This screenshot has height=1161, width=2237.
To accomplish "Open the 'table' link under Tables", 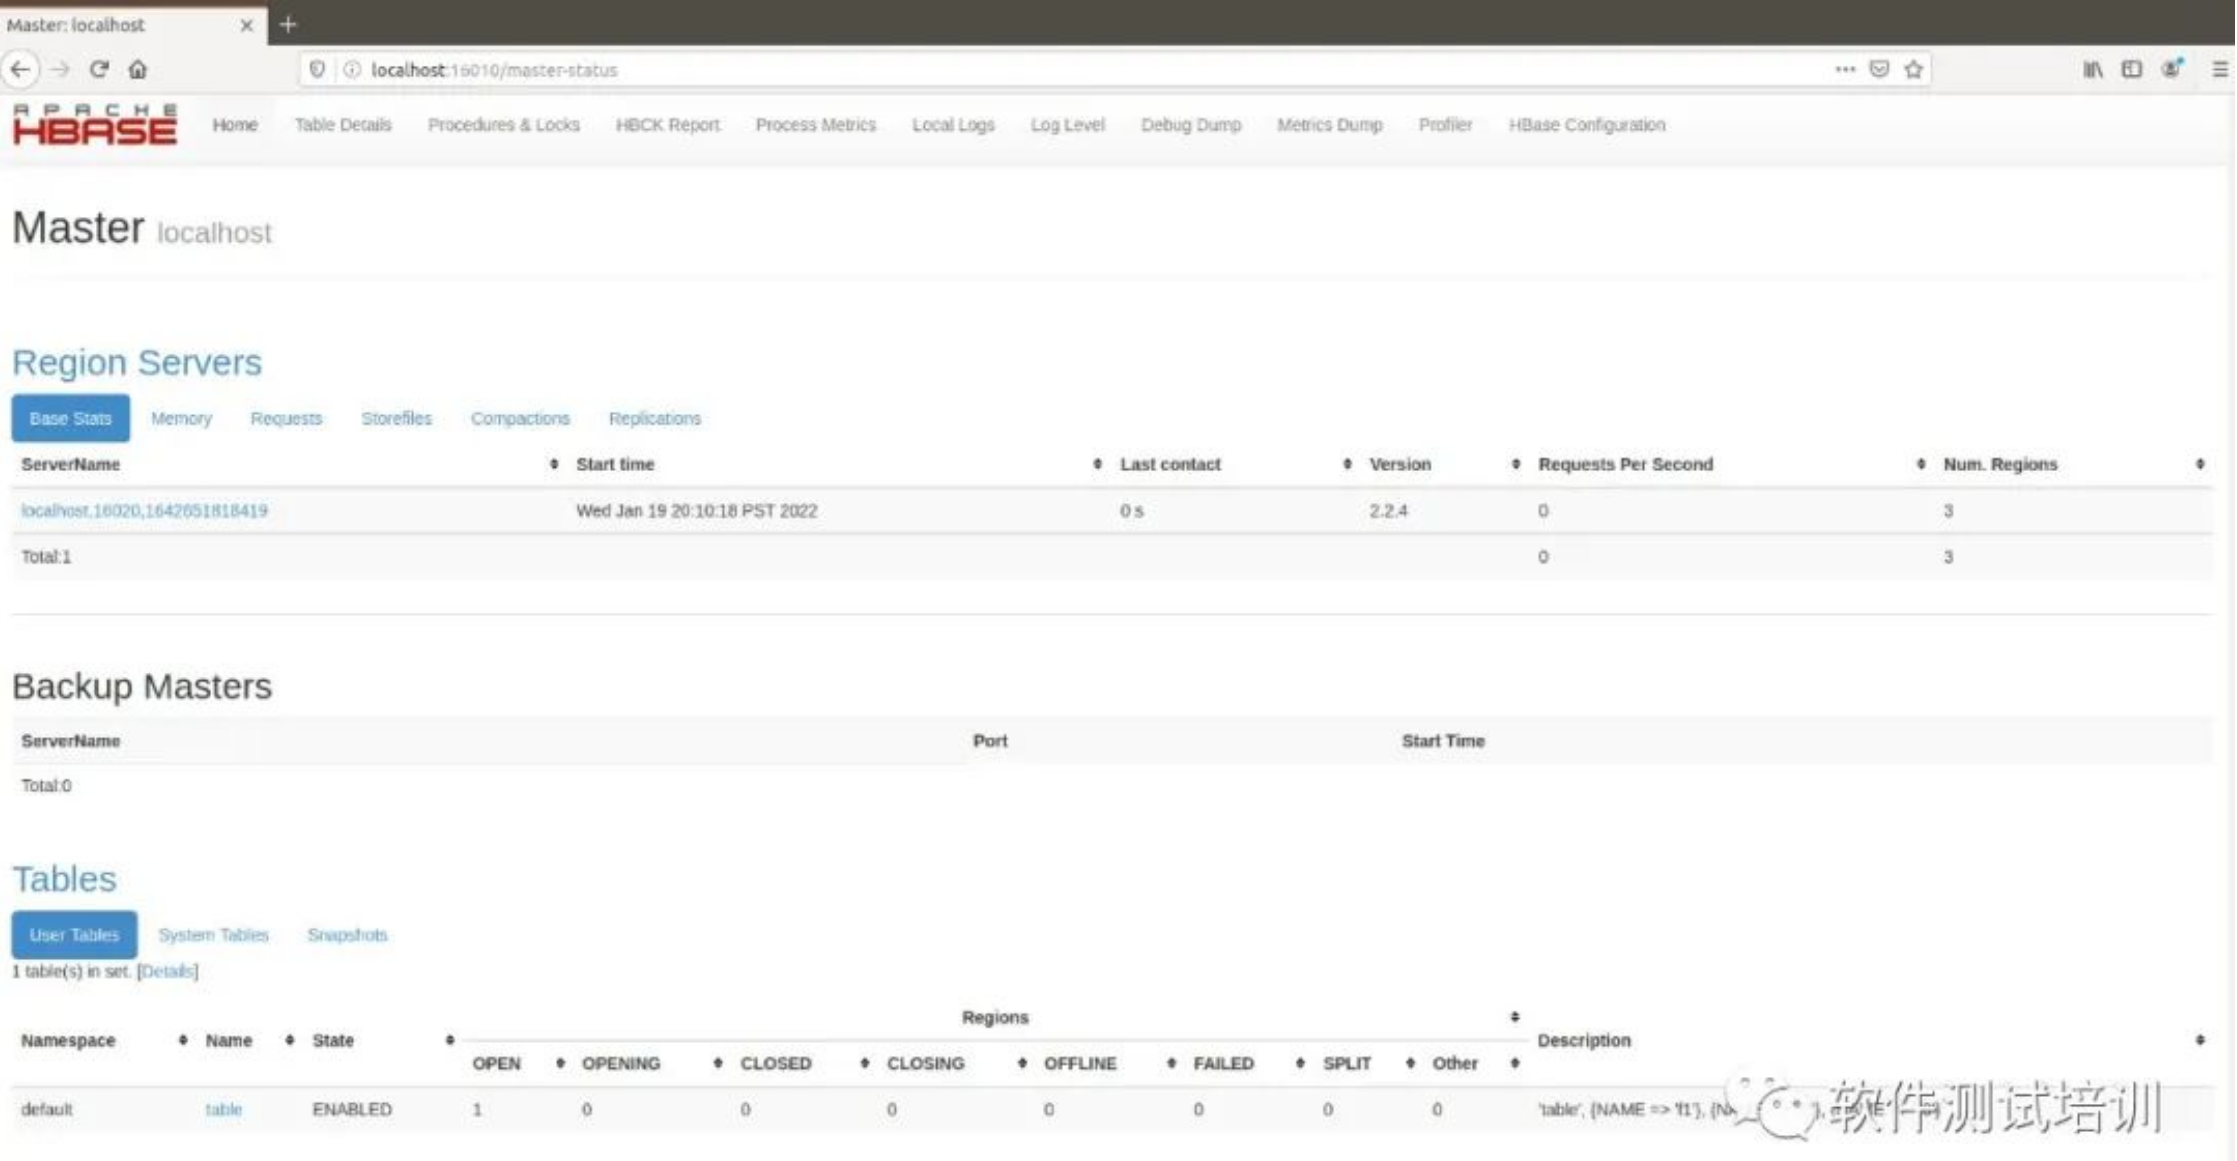I will [x=224, y=1109].
